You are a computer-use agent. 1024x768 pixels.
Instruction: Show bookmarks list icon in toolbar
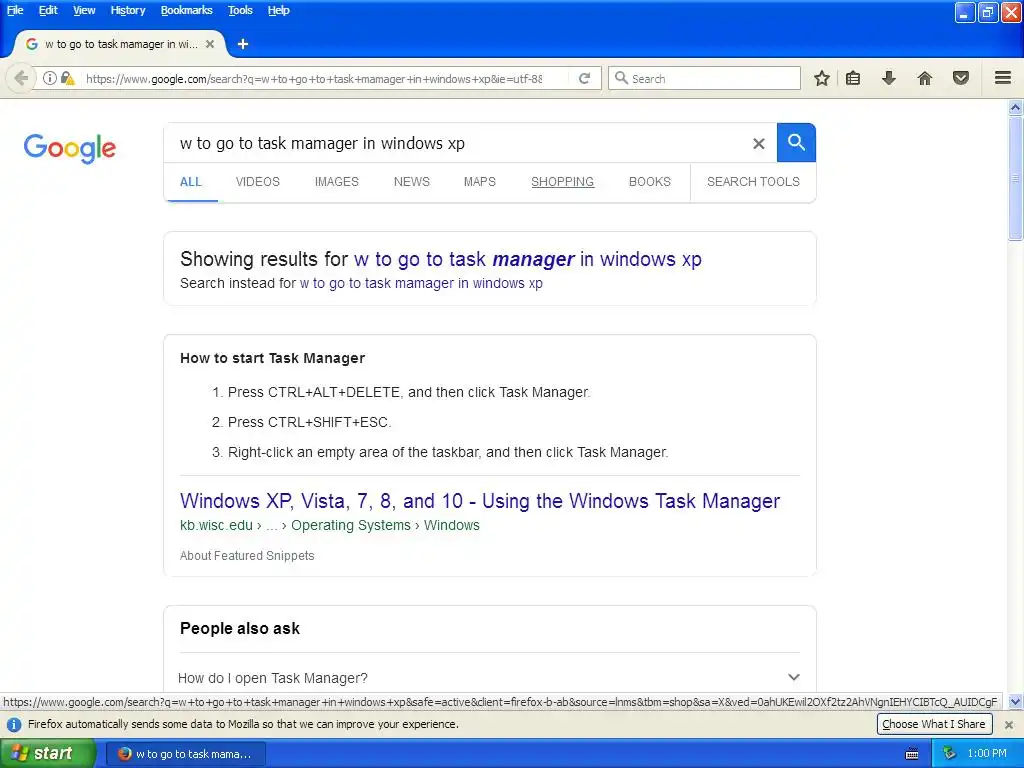point(853,78)
